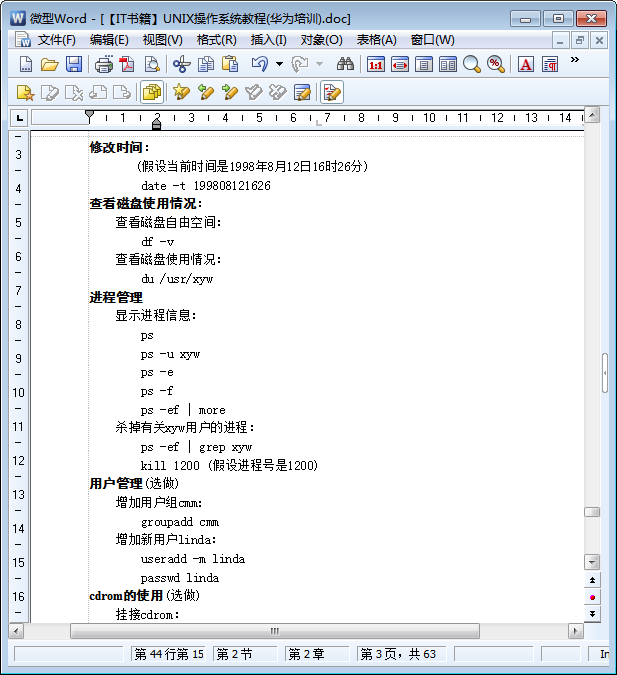
Task: Open the 格式(R) menu
Action: 217,40
